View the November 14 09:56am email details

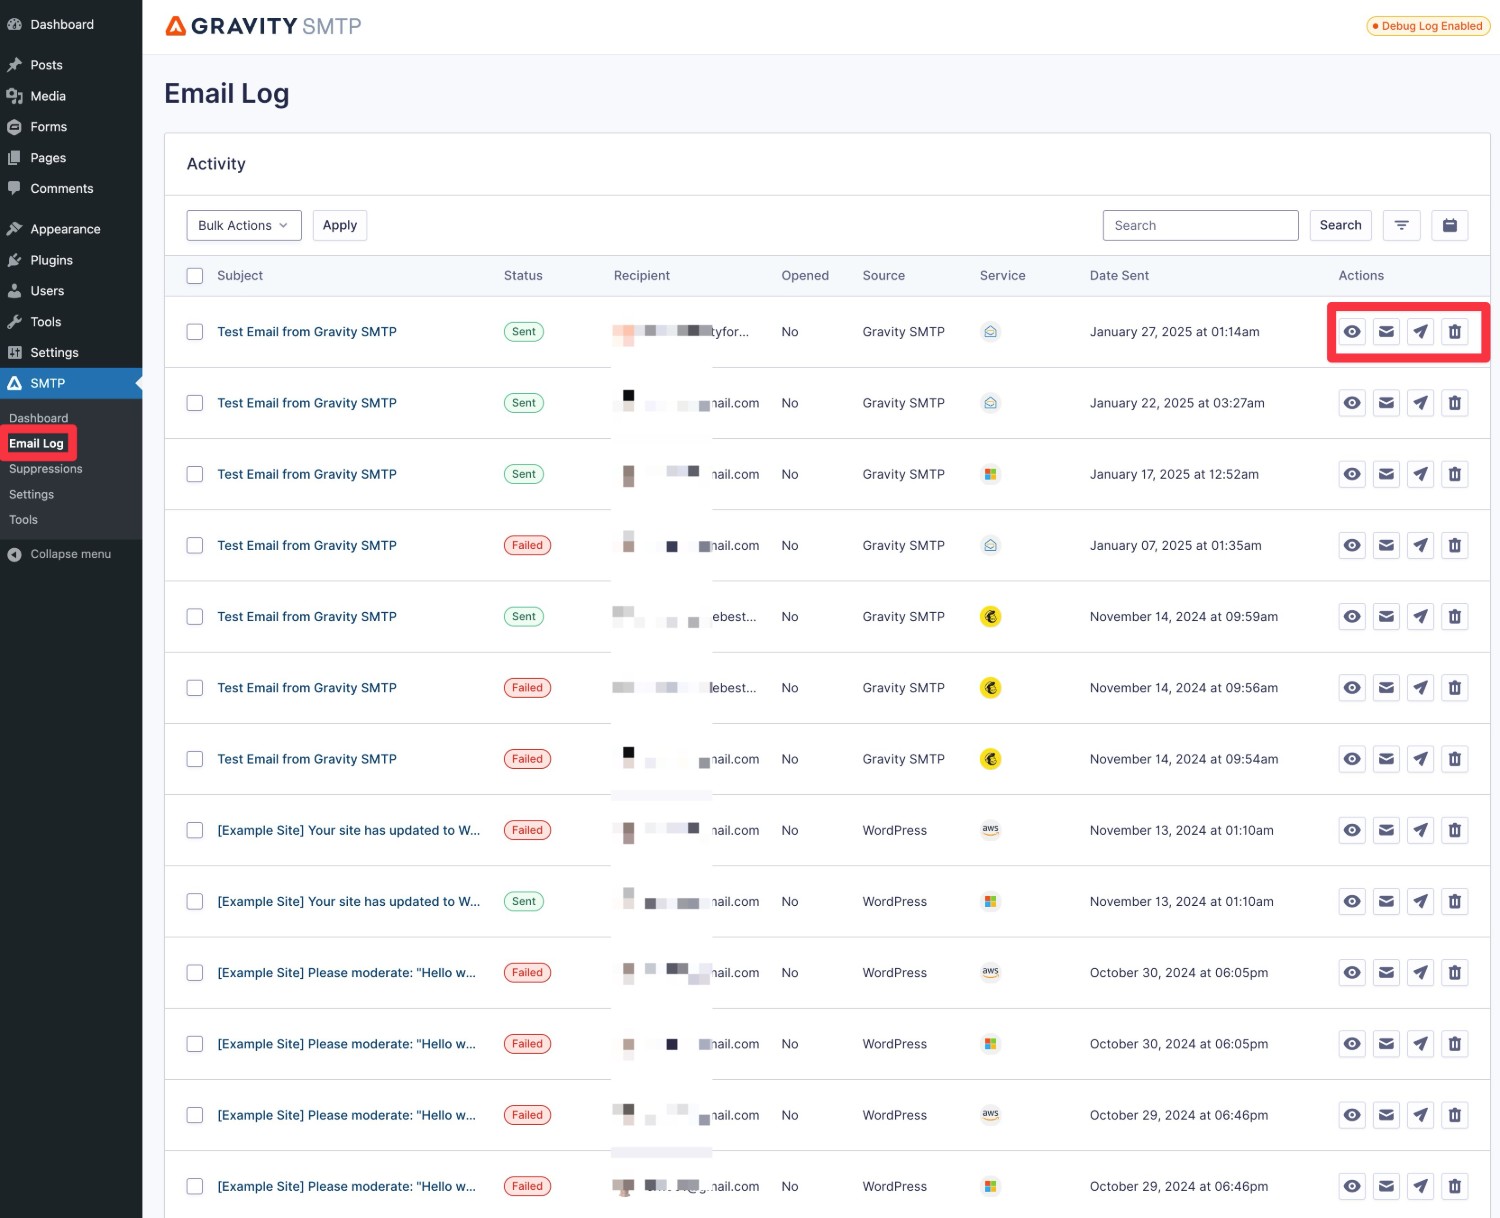click(x=1352, y=688)
